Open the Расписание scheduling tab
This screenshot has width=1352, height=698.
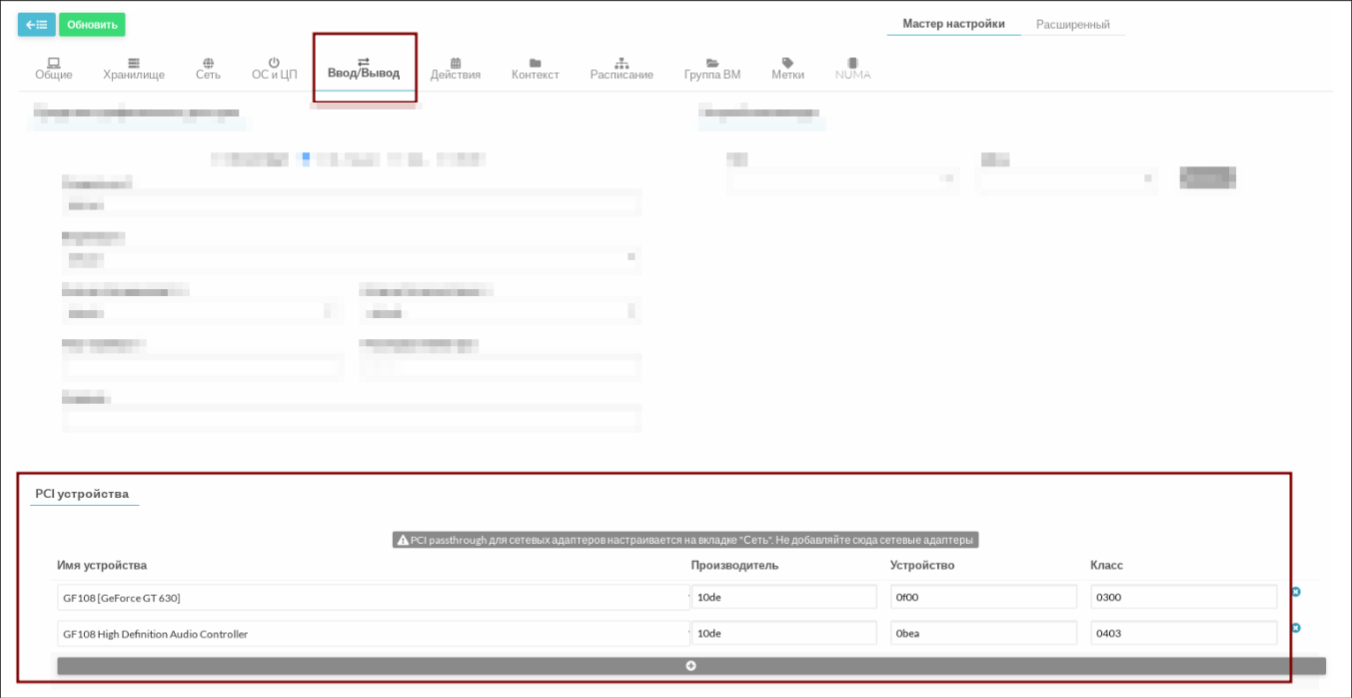coord(621,69)
